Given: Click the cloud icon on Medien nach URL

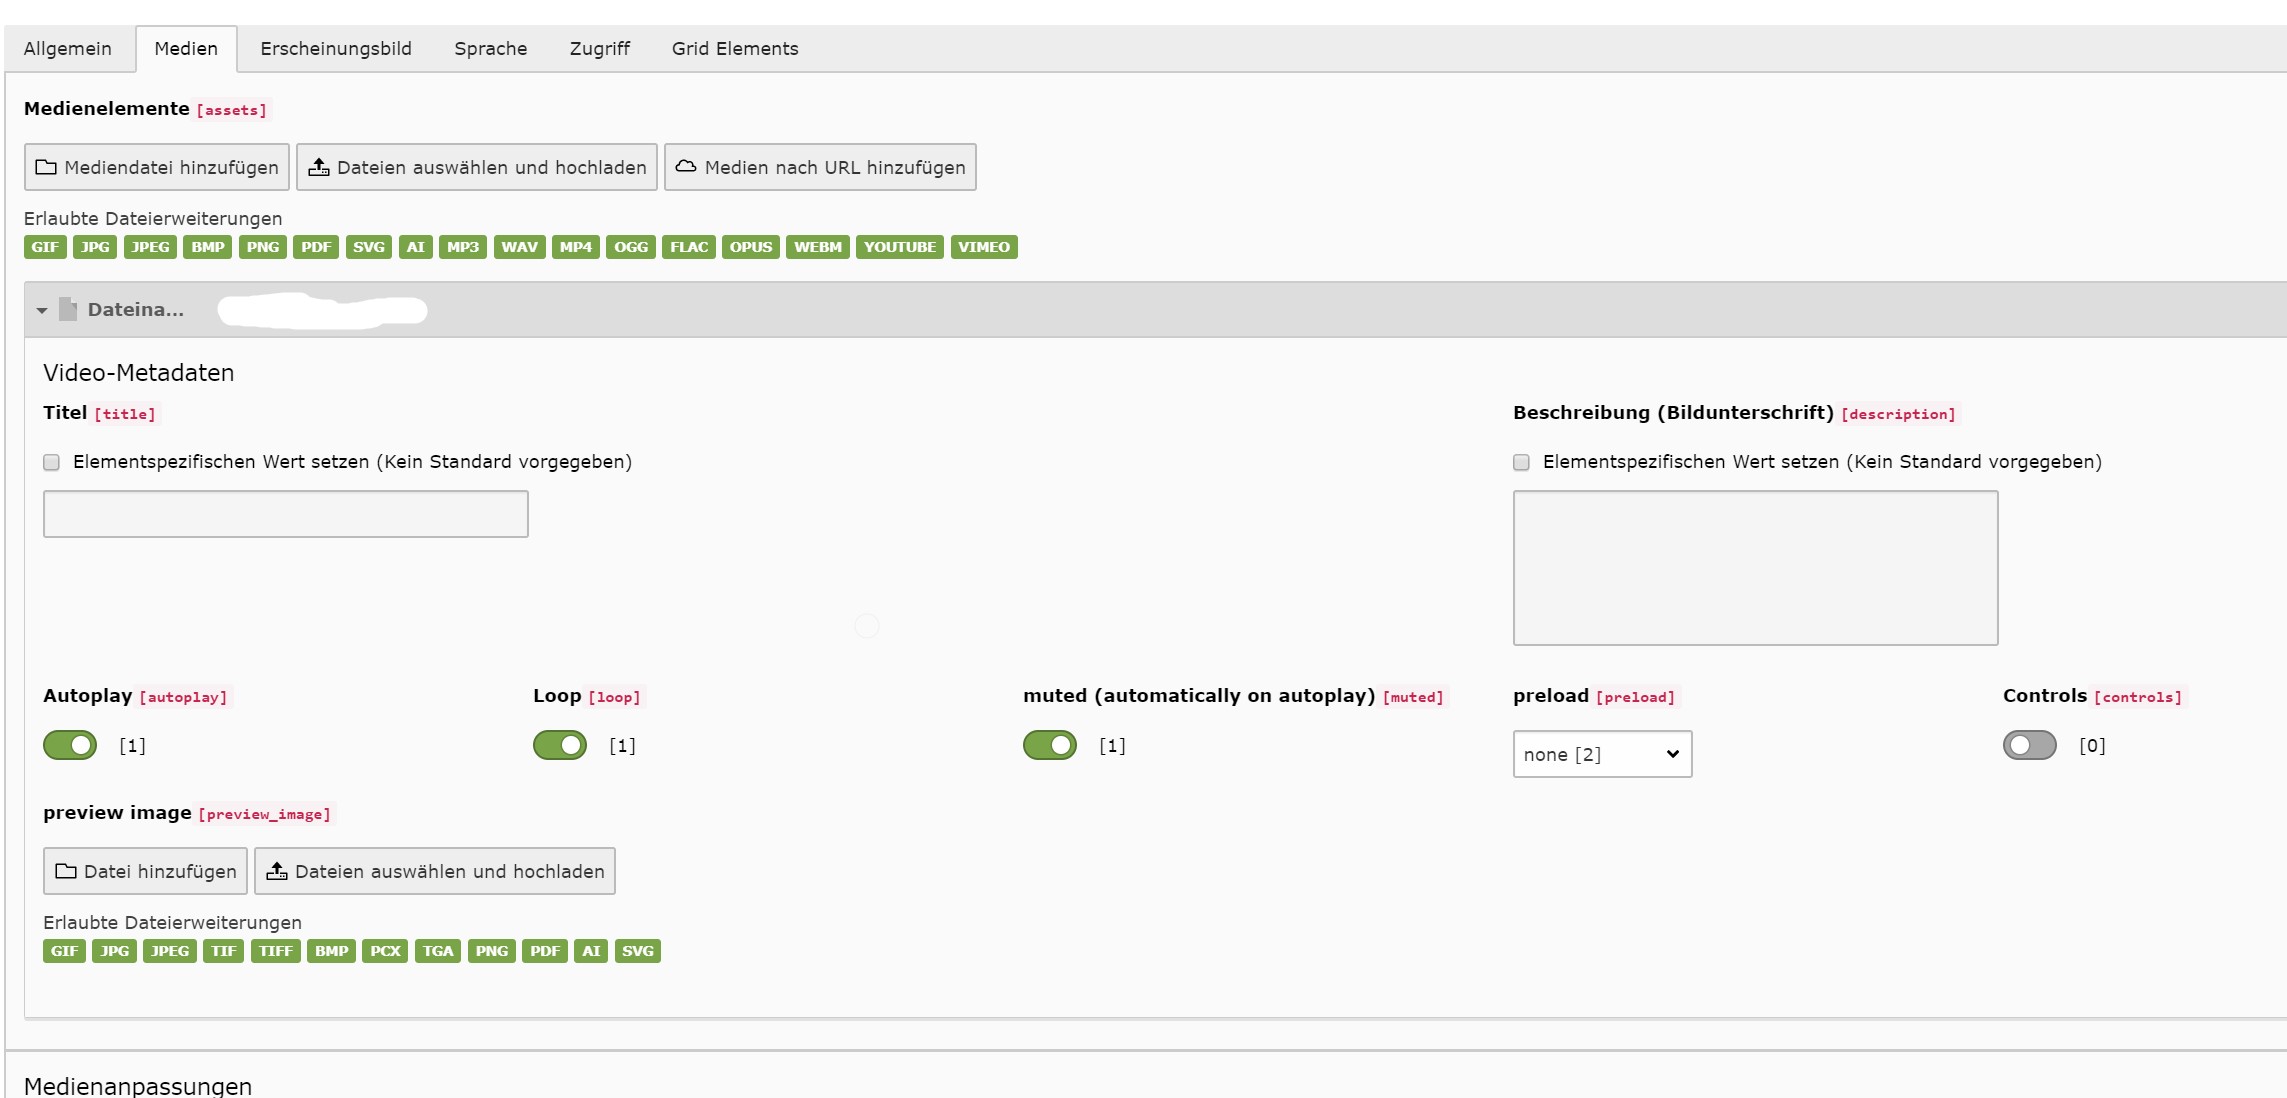Looking at the screenshot, I should pyautogui.click(x=686, y=166).
